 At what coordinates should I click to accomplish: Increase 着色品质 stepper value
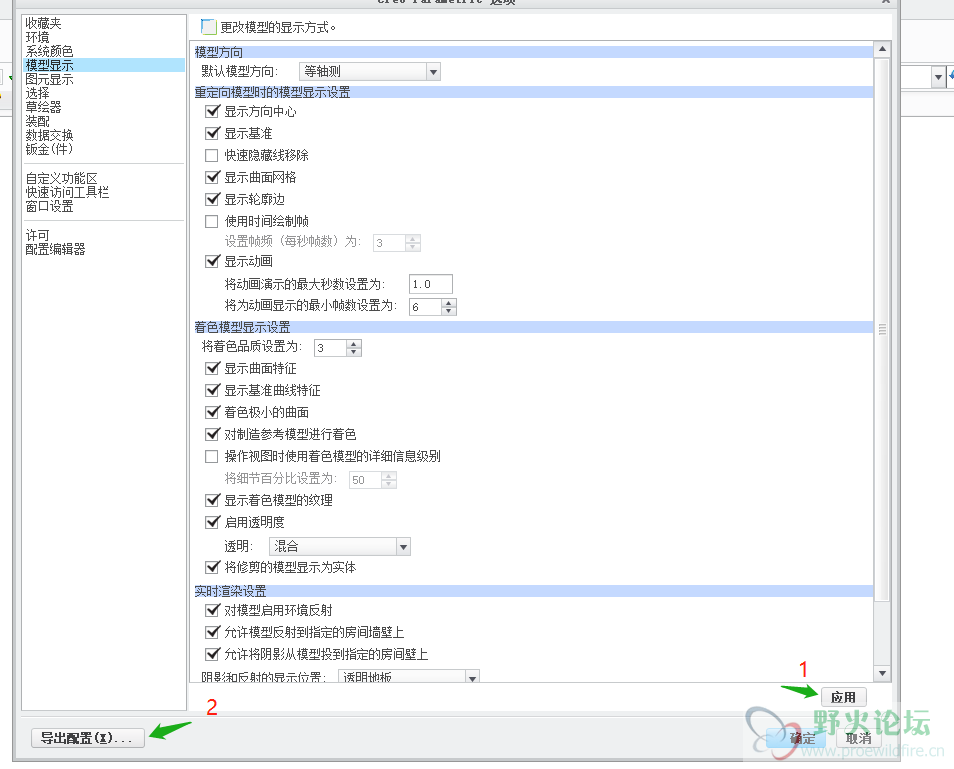(354, 344)
